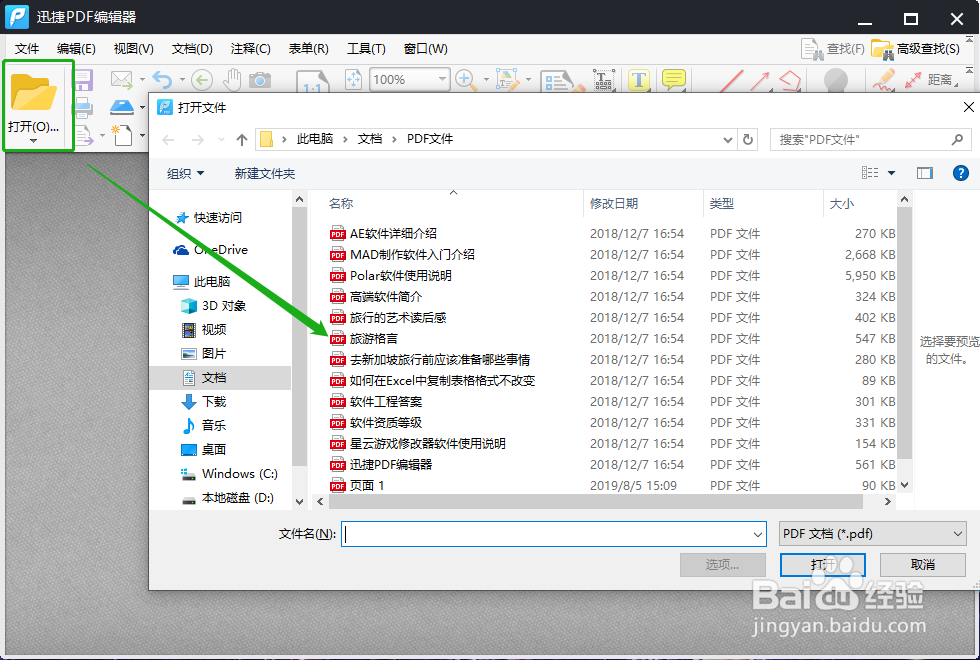Select the Edit Form tool icon
Image resolution: width=980 pixels, height=660 pixels.
pos(561,81)
